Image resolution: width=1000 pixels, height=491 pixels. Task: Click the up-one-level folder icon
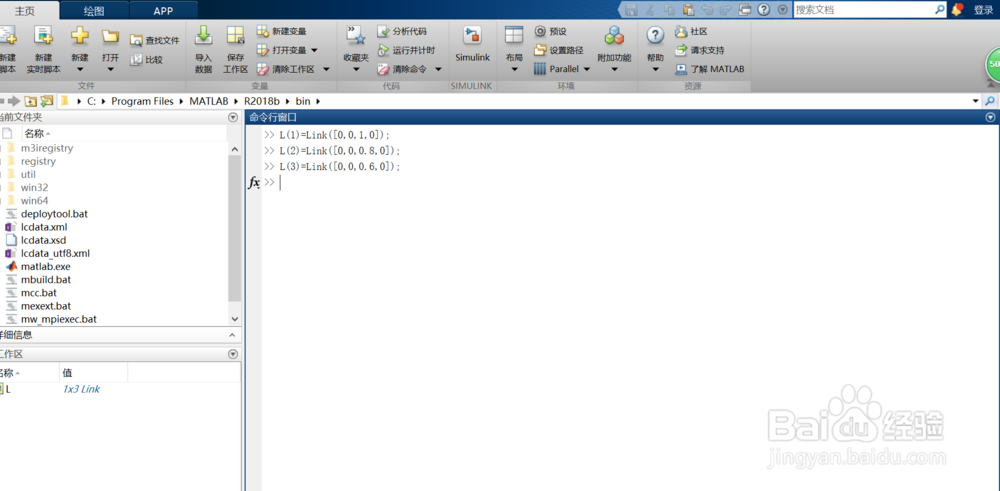(x=30, y=101)
